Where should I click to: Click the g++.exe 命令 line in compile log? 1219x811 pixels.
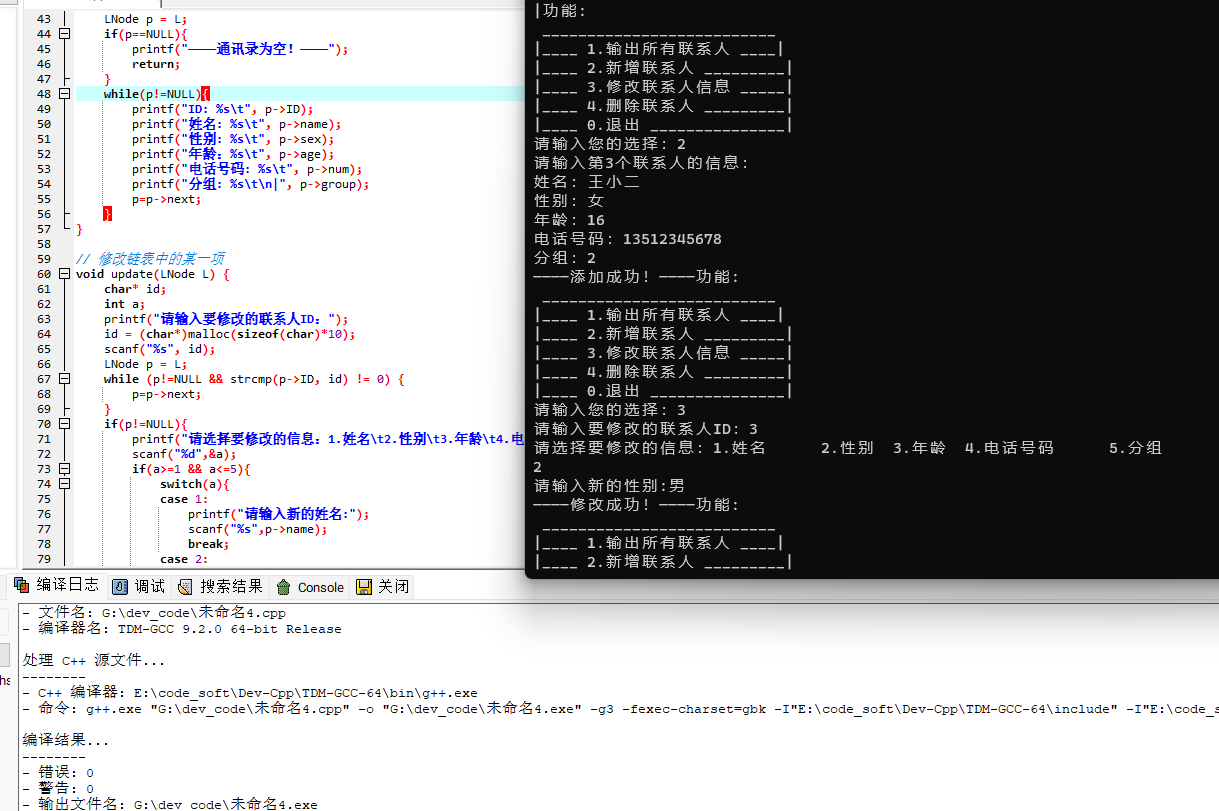tap(400, 709)
